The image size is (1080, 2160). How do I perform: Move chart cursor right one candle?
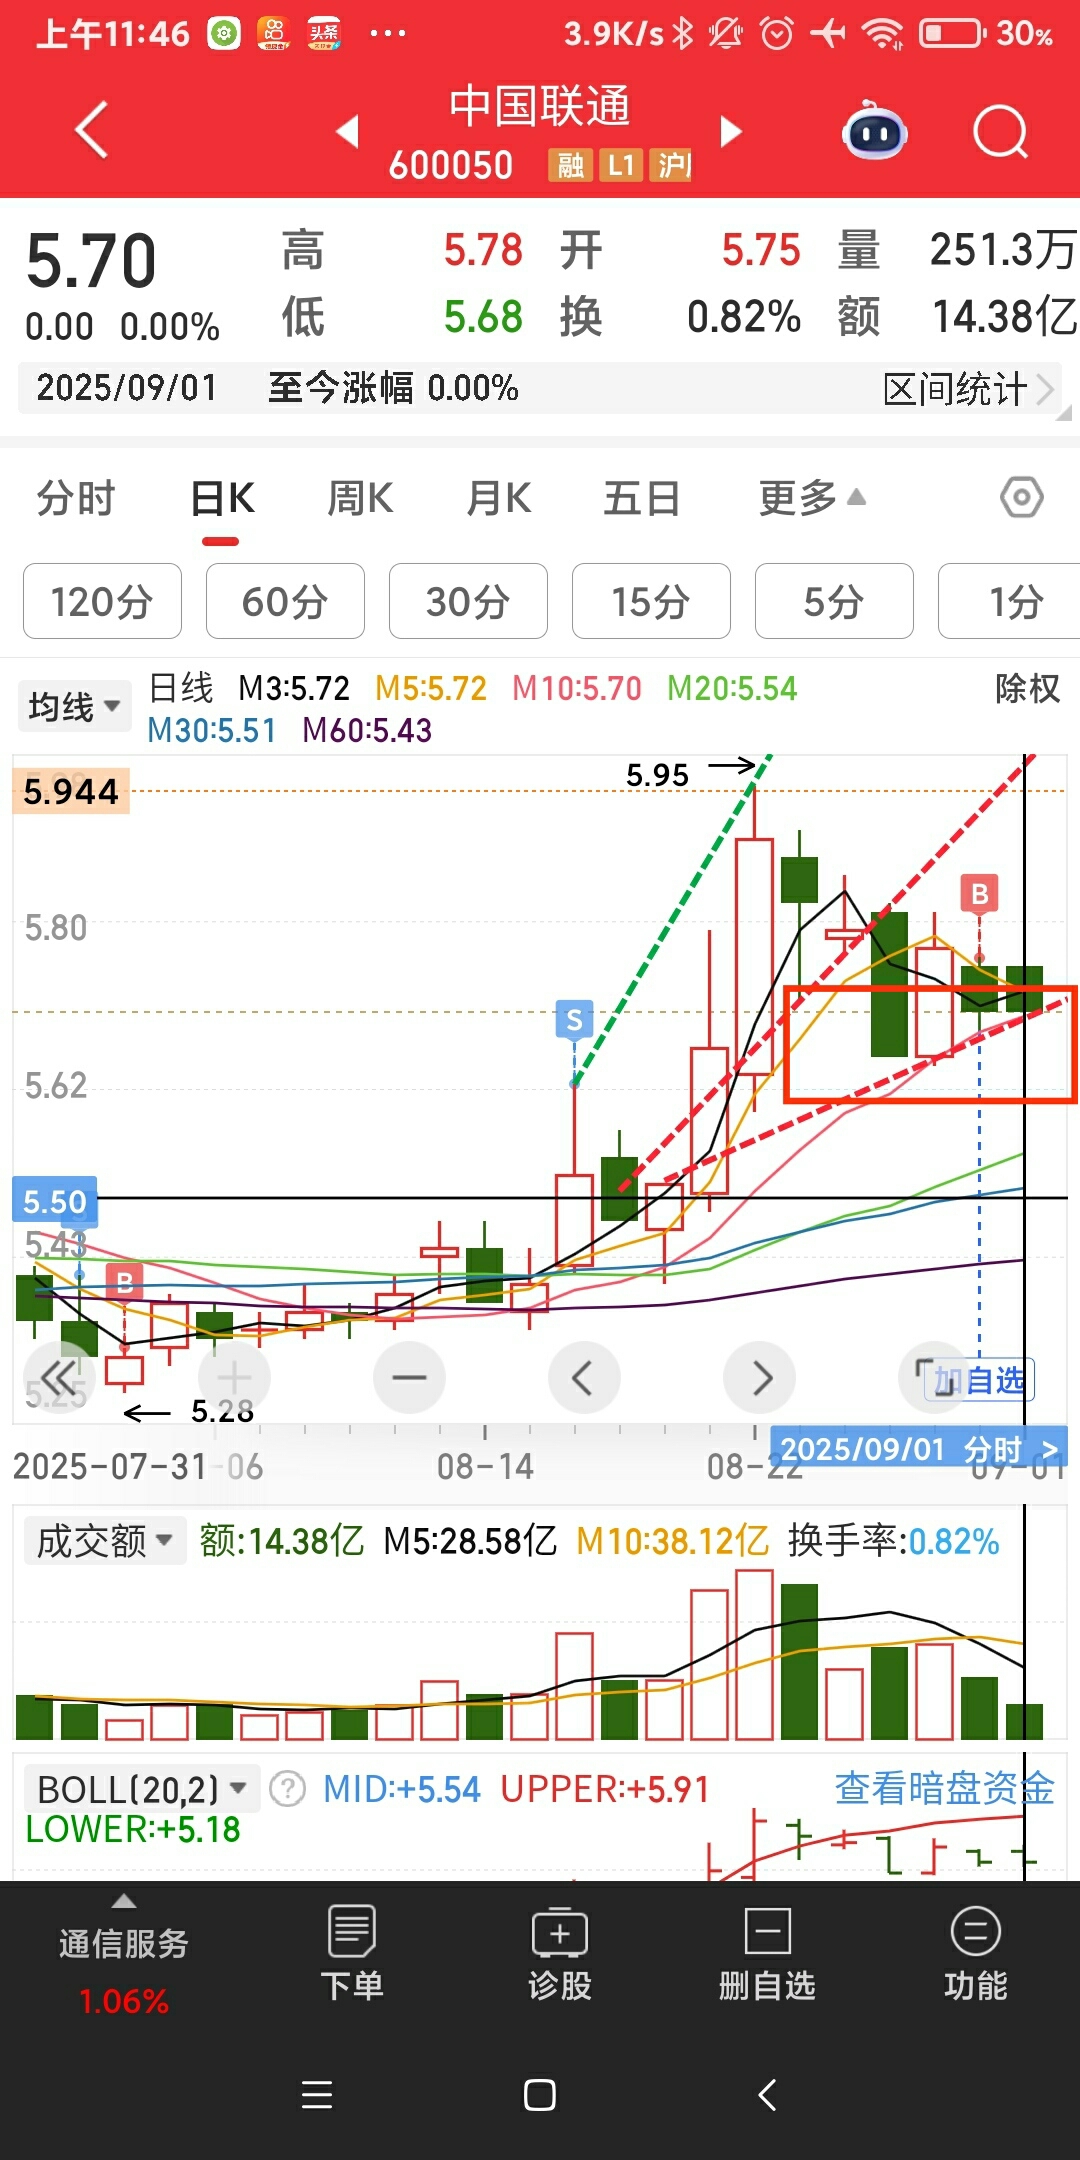[x=759, y=1378]
